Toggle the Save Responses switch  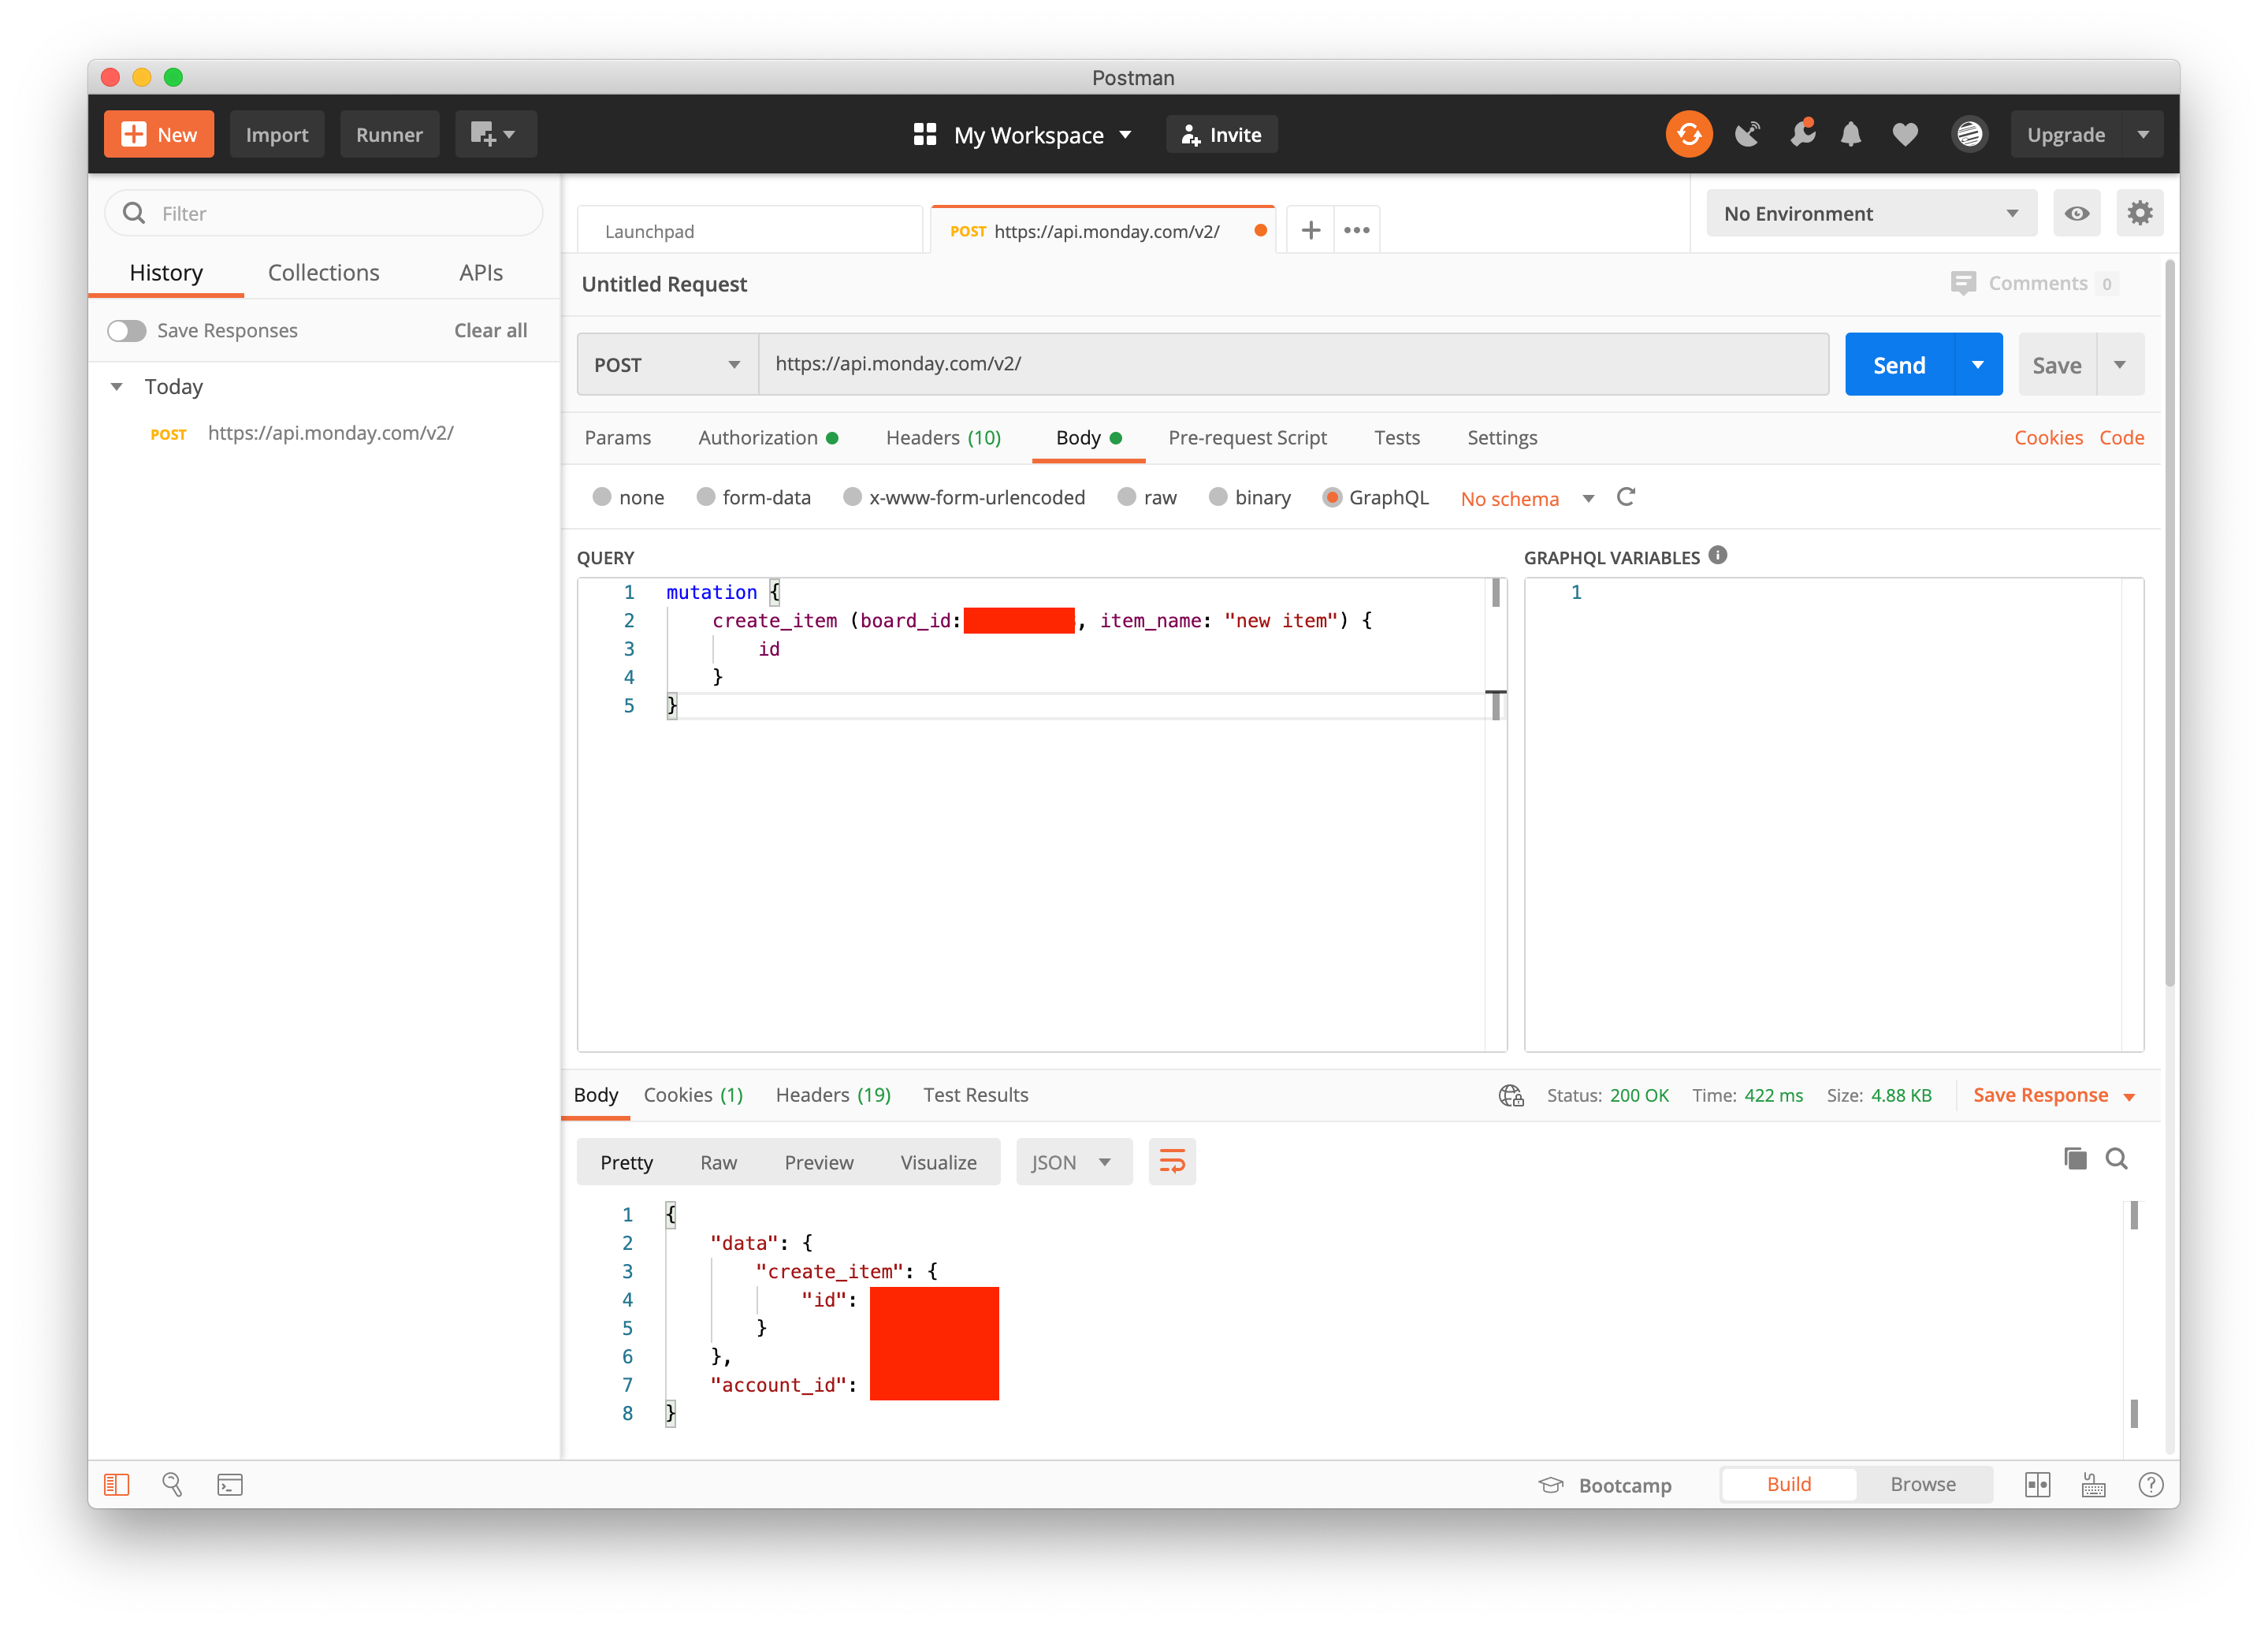point(127,330)
